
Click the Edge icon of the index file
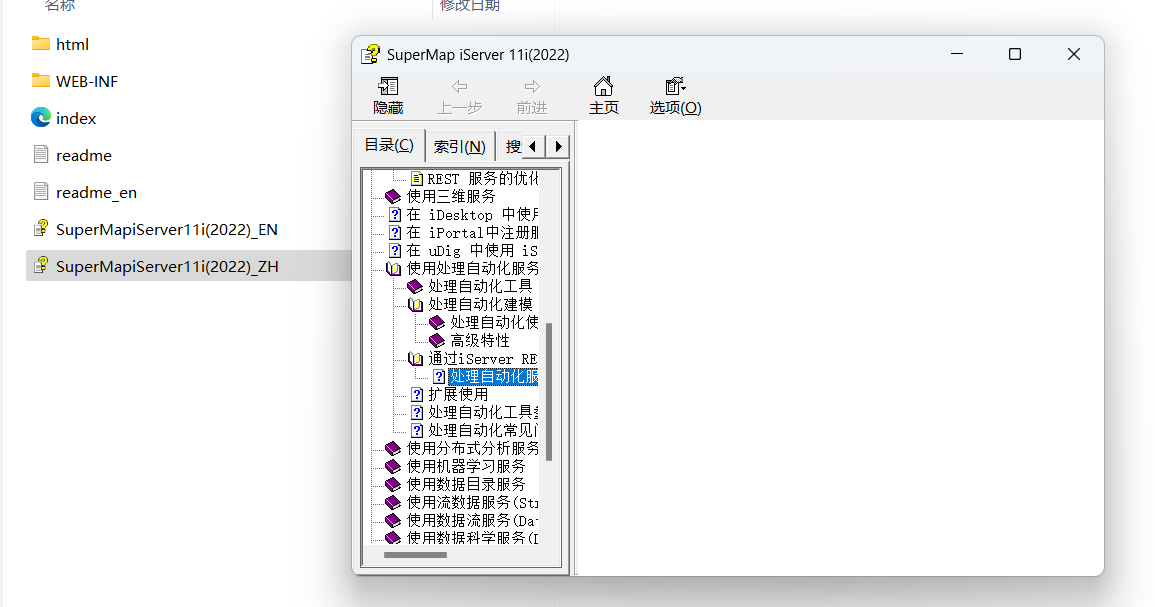click(x=41, y=118)
